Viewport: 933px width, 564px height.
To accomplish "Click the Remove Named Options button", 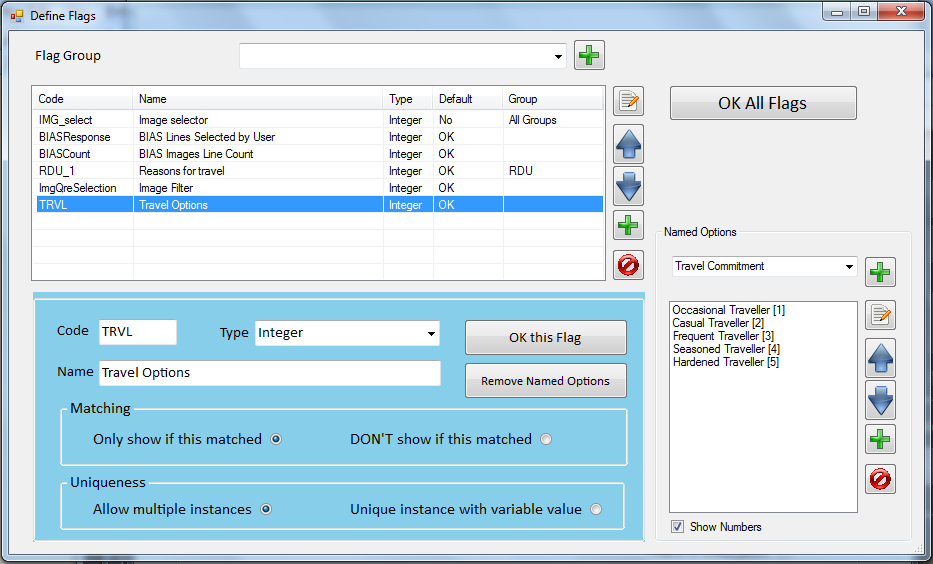I will coord(545,381).
